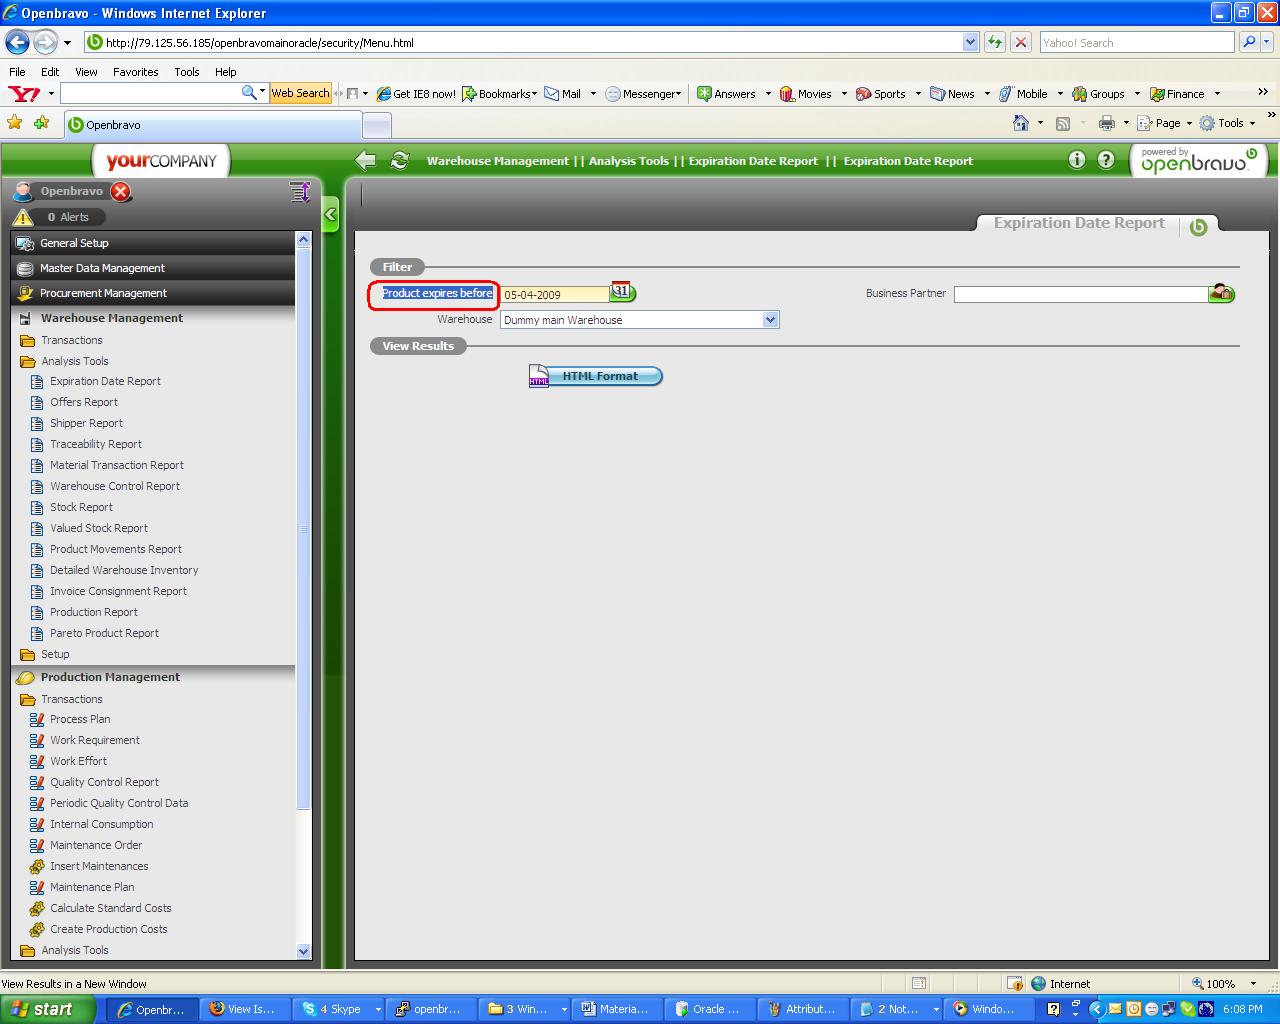Click the Yahoo toolbar logo
The width and height of the screenshot is (1280, 1024).
coord(22,93)
